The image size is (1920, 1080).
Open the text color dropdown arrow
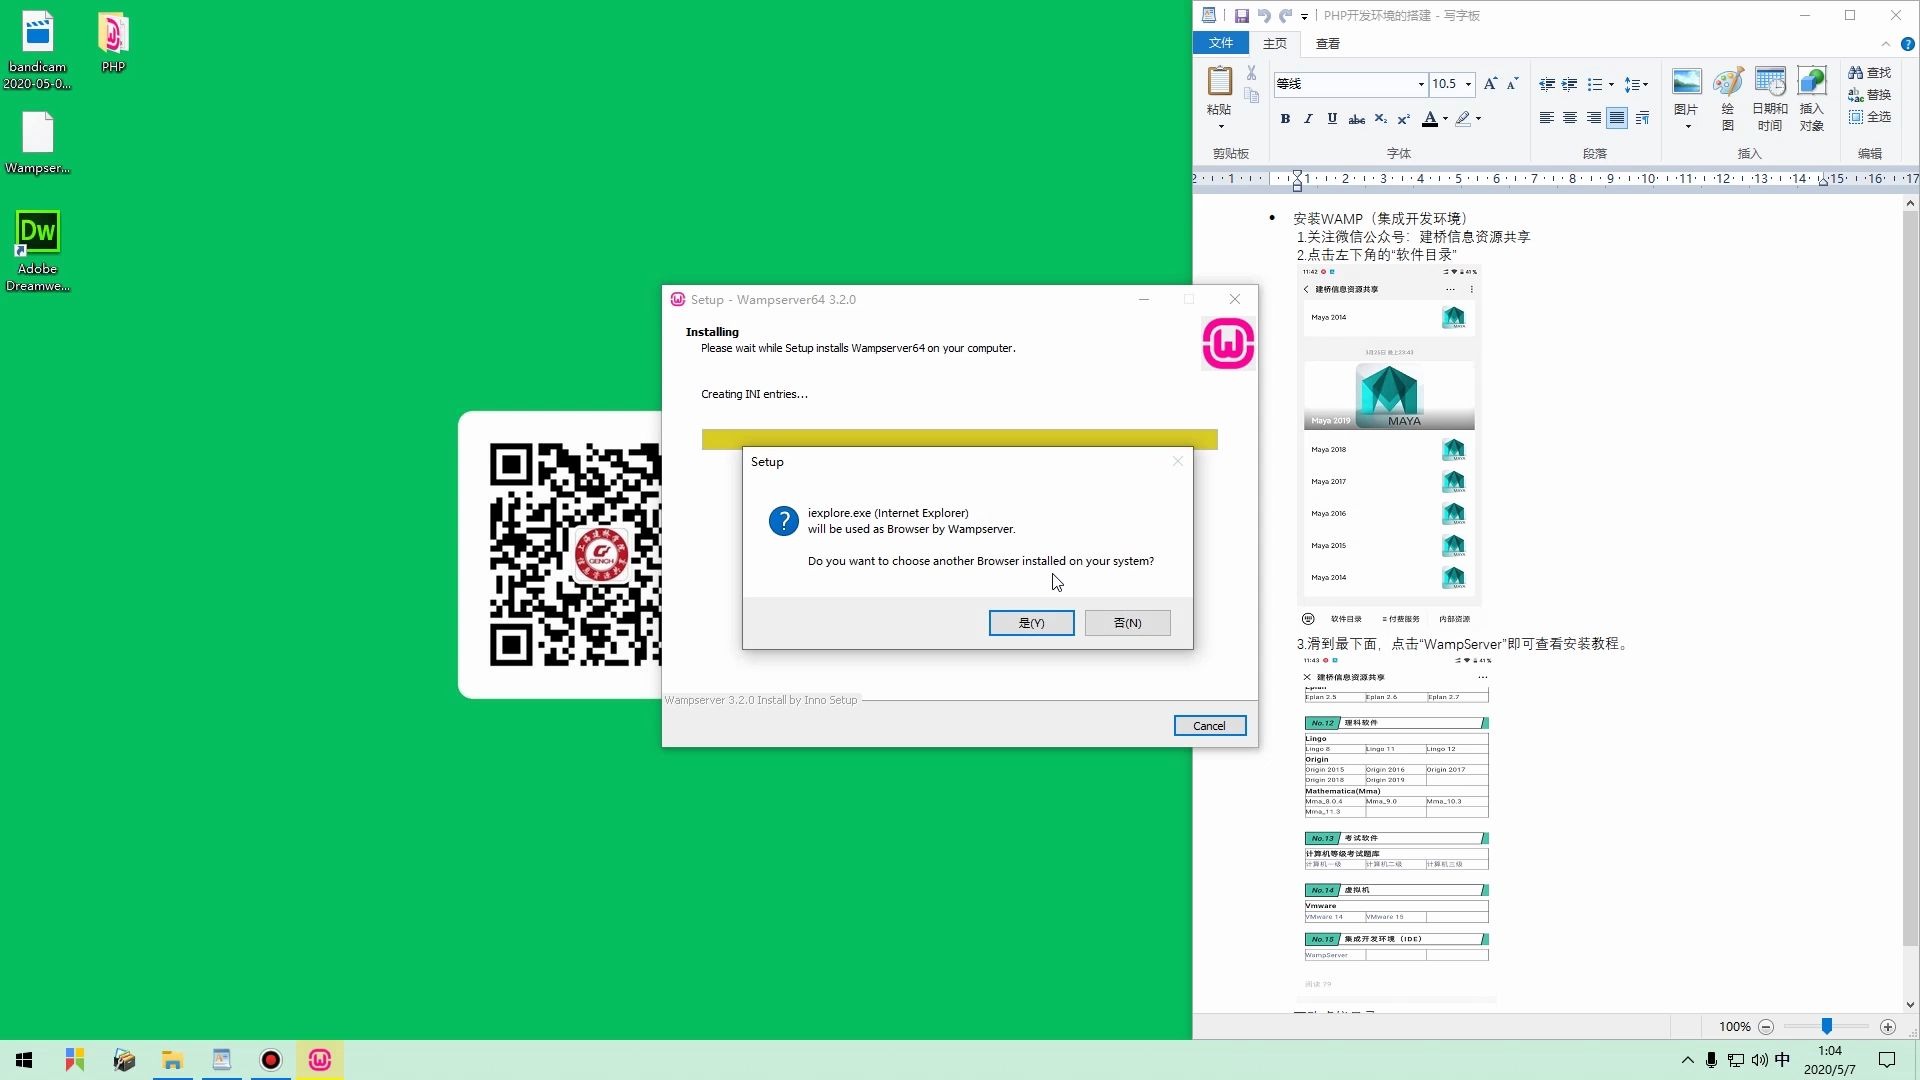tap(1445, 119)
